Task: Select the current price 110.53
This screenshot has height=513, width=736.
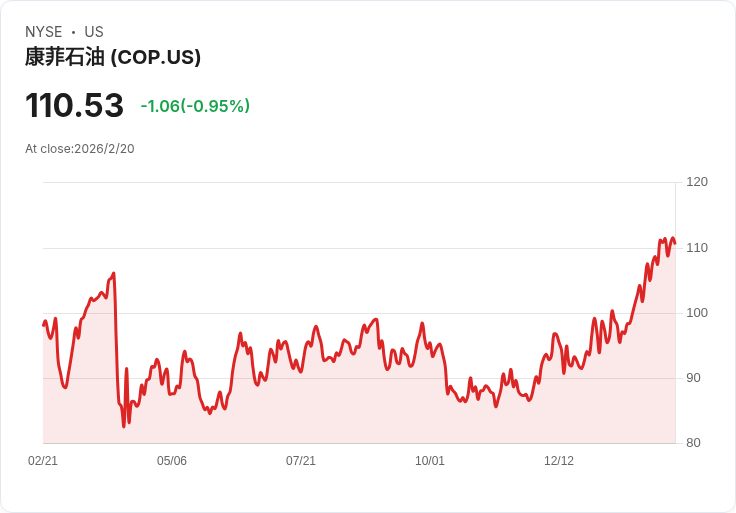Action: click(74, 105)
